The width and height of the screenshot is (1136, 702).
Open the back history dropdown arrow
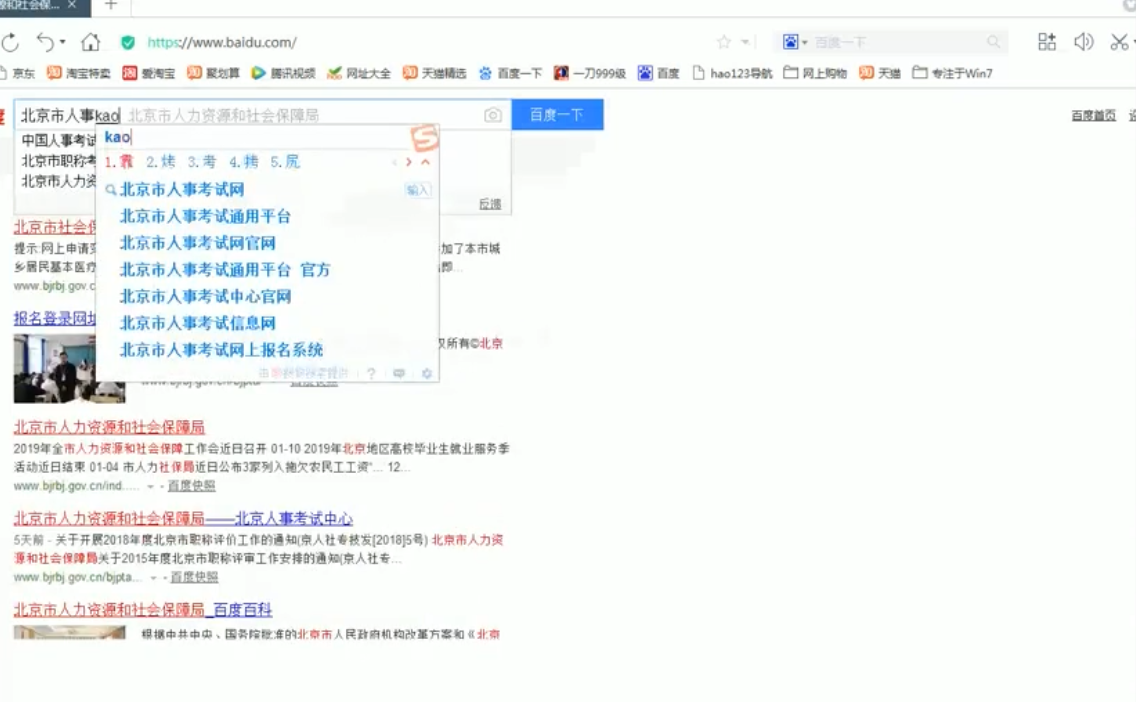62,42
